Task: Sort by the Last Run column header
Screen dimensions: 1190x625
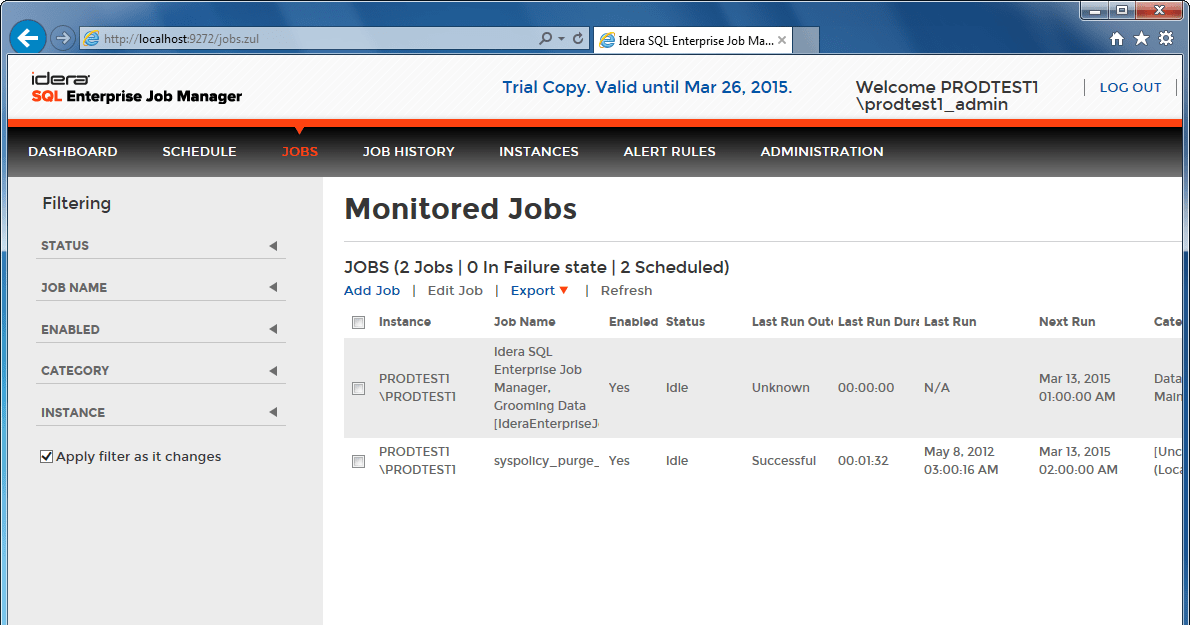Action: (949, 322)
